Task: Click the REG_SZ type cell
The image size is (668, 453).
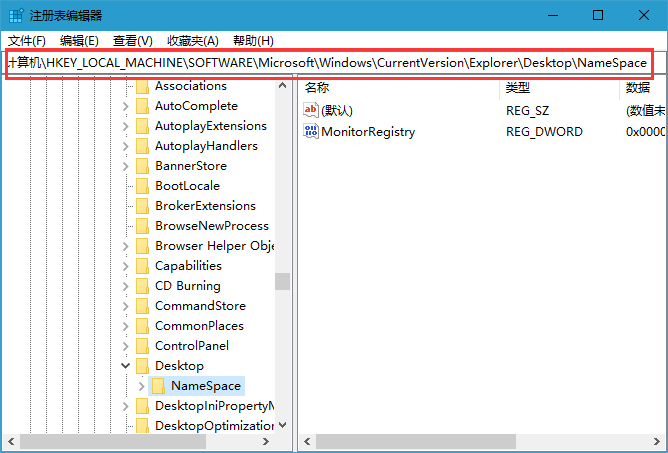Action: point(527,111)
